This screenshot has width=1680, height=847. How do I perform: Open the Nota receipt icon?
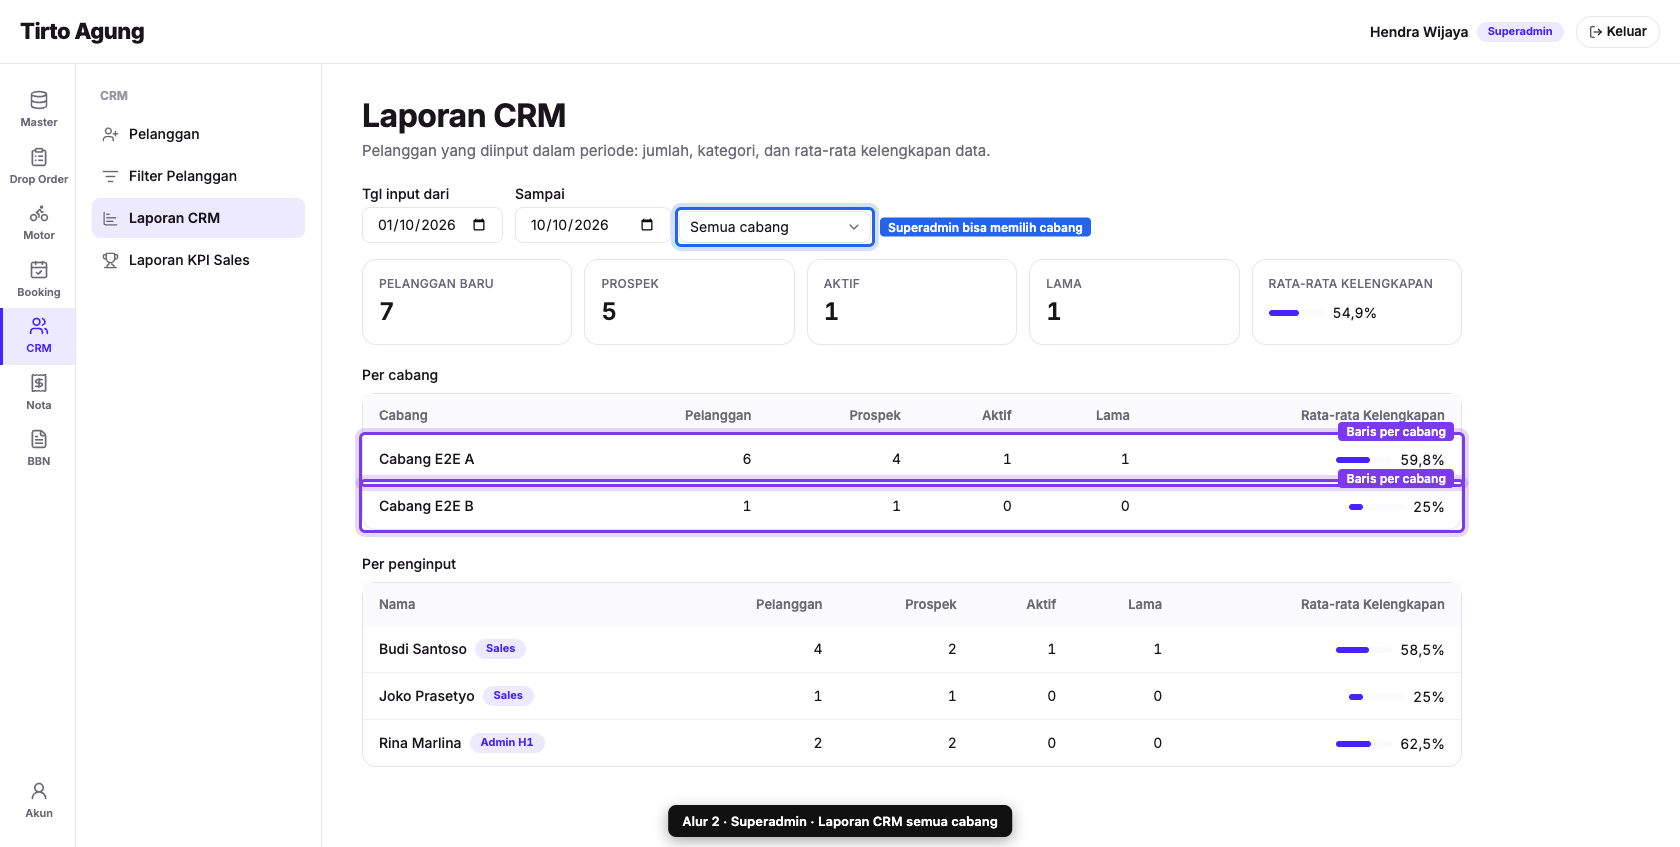(x=39, y=383)
